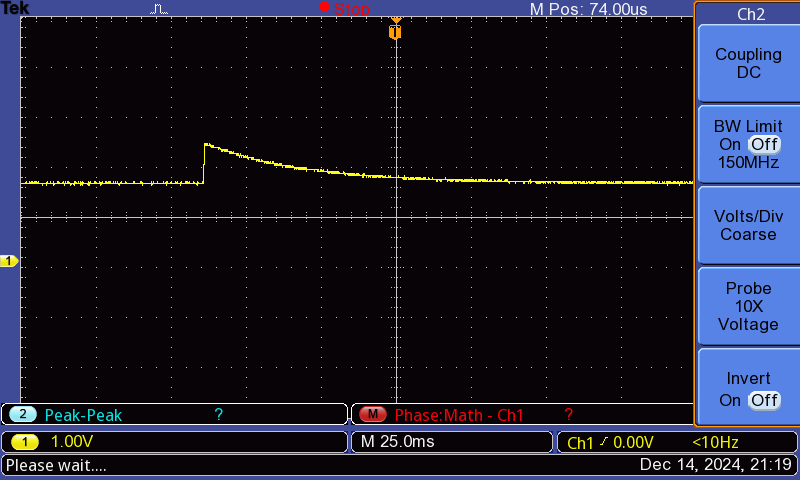The width and height of the screenshot is (800, 480).
Task: Click the red Stop acquisition indicator
Action: pyautogui.click(x=345, y=8)
